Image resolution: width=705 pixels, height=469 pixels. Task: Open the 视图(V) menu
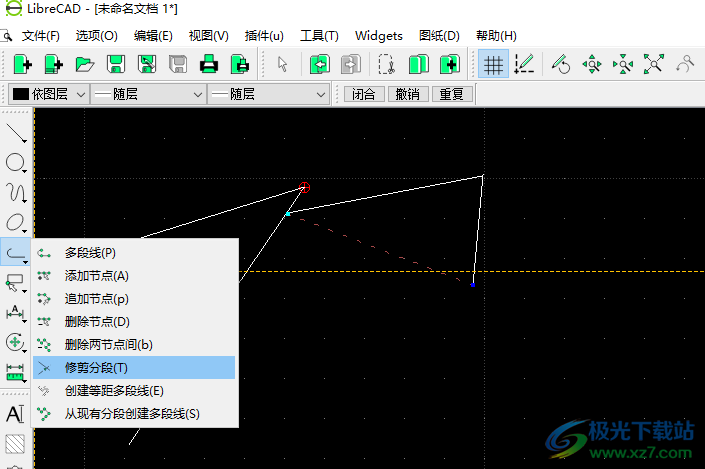coord(209,36)
